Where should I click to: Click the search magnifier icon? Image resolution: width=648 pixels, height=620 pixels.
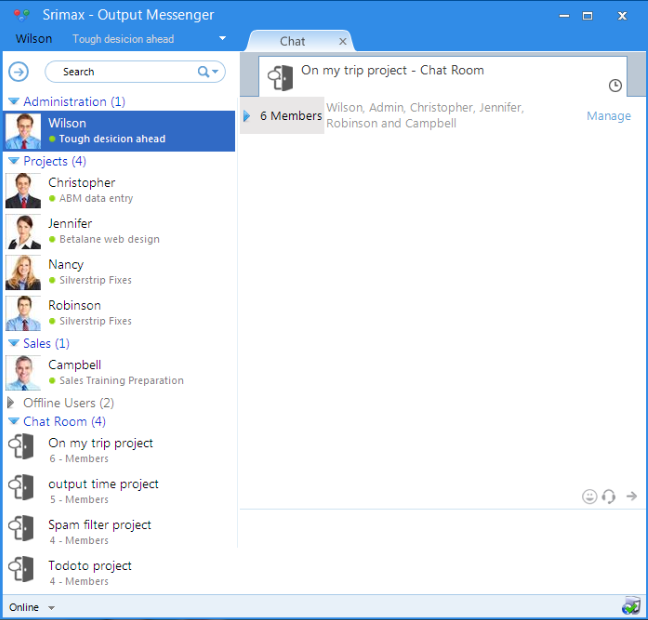coord(204,72)
